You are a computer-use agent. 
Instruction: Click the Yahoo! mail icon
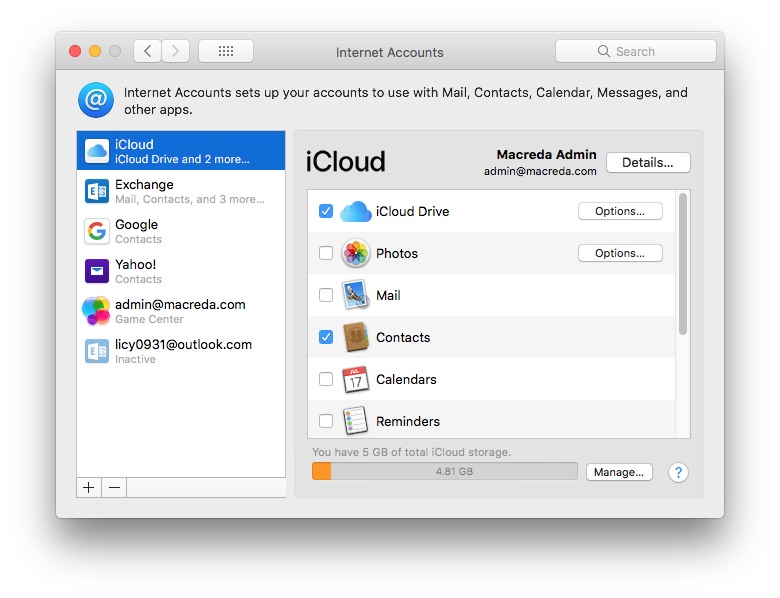97,271
